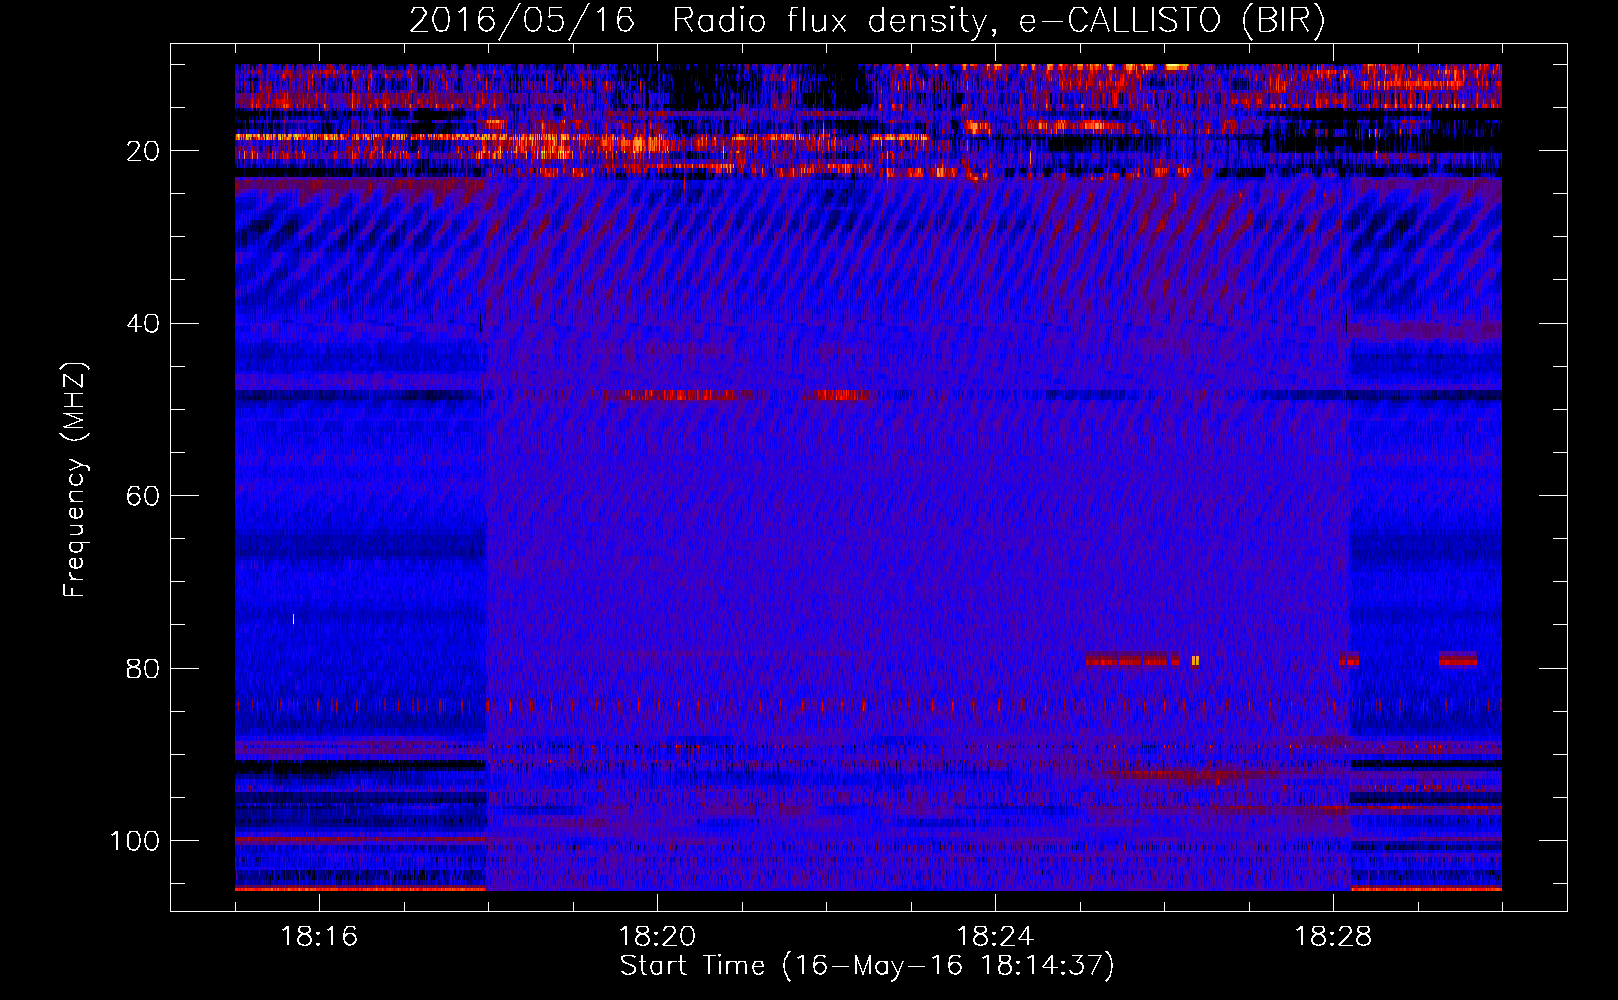
Task: Click the small yellow burst near 80 MHz
Action: (x=1195, y=661)
